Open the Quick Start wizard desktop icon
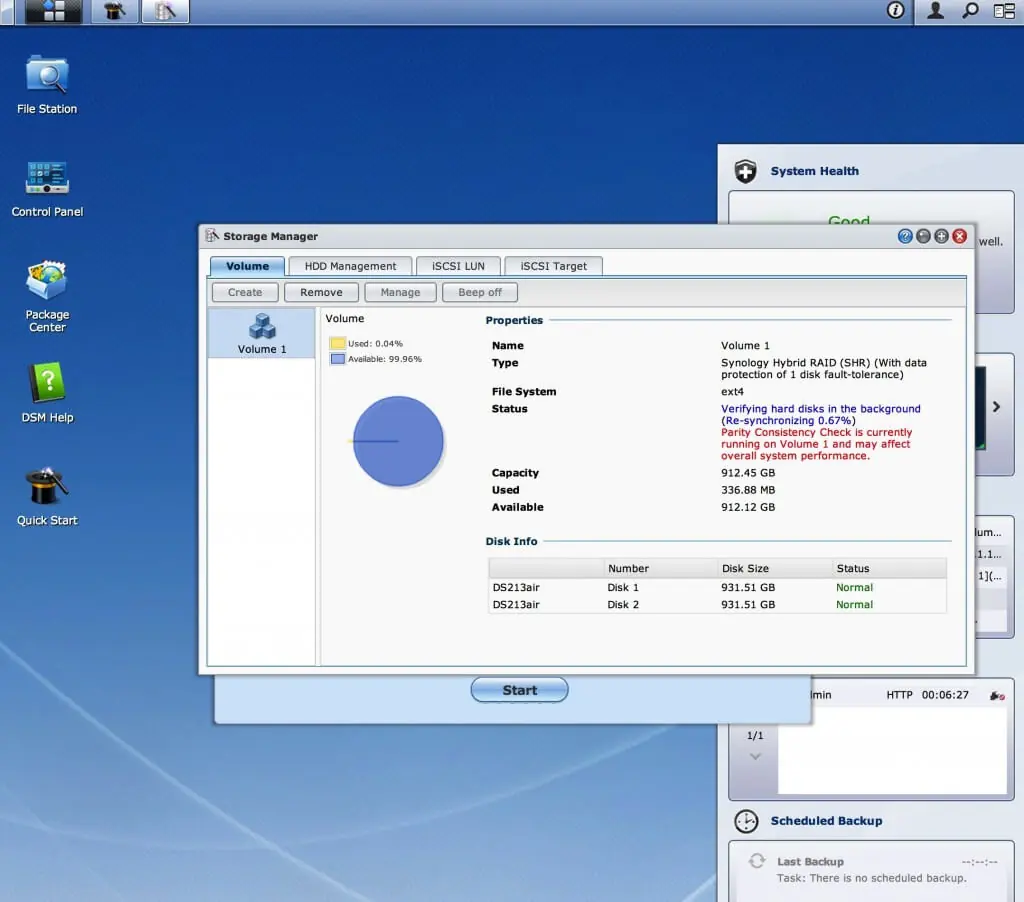This screenshot has width=1024, height=902. point(47,489)
